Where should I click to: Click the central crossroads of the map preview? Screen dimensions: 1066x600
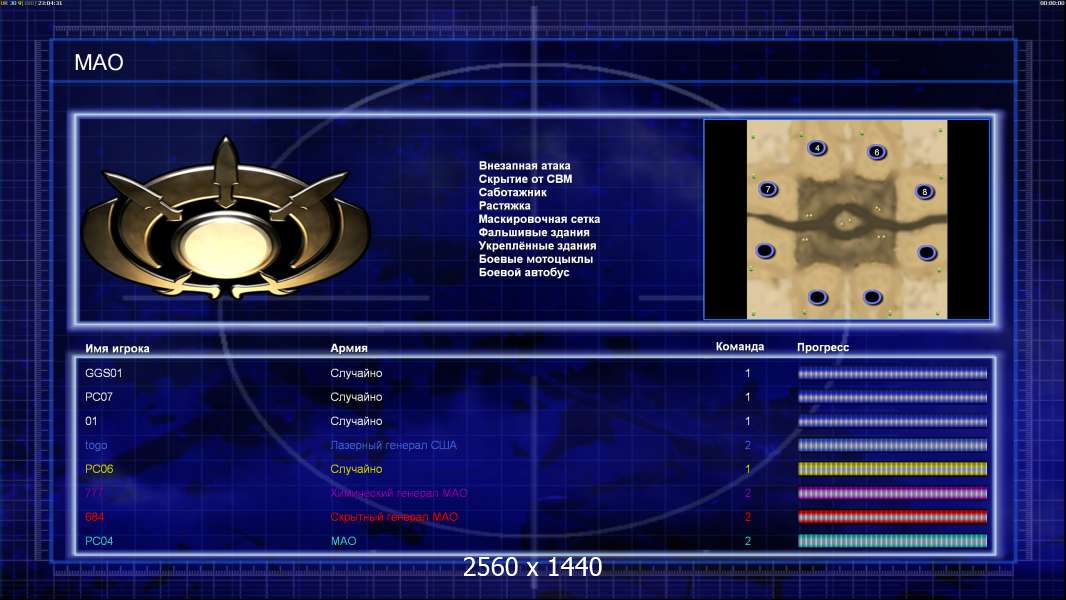846,222
